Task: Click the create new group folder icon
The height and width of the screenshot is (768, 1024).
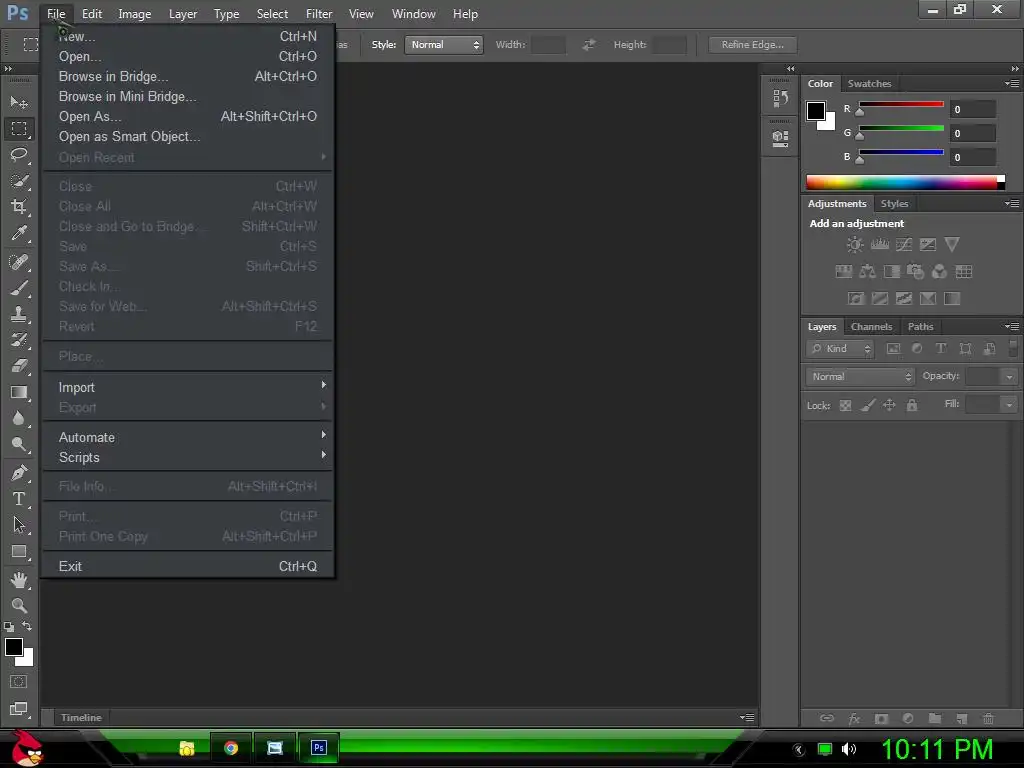Action: click(935, 718)
